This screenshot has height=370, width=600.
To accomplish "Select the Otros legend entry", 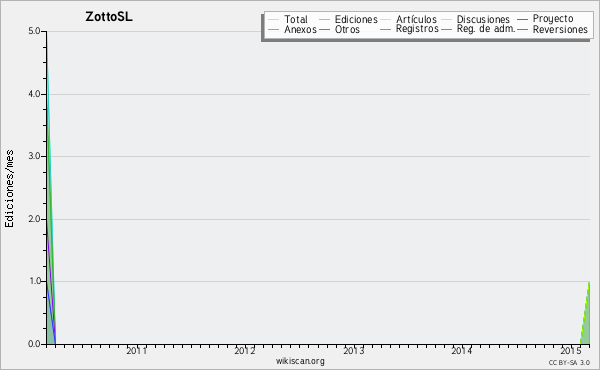I will [347, 29].
